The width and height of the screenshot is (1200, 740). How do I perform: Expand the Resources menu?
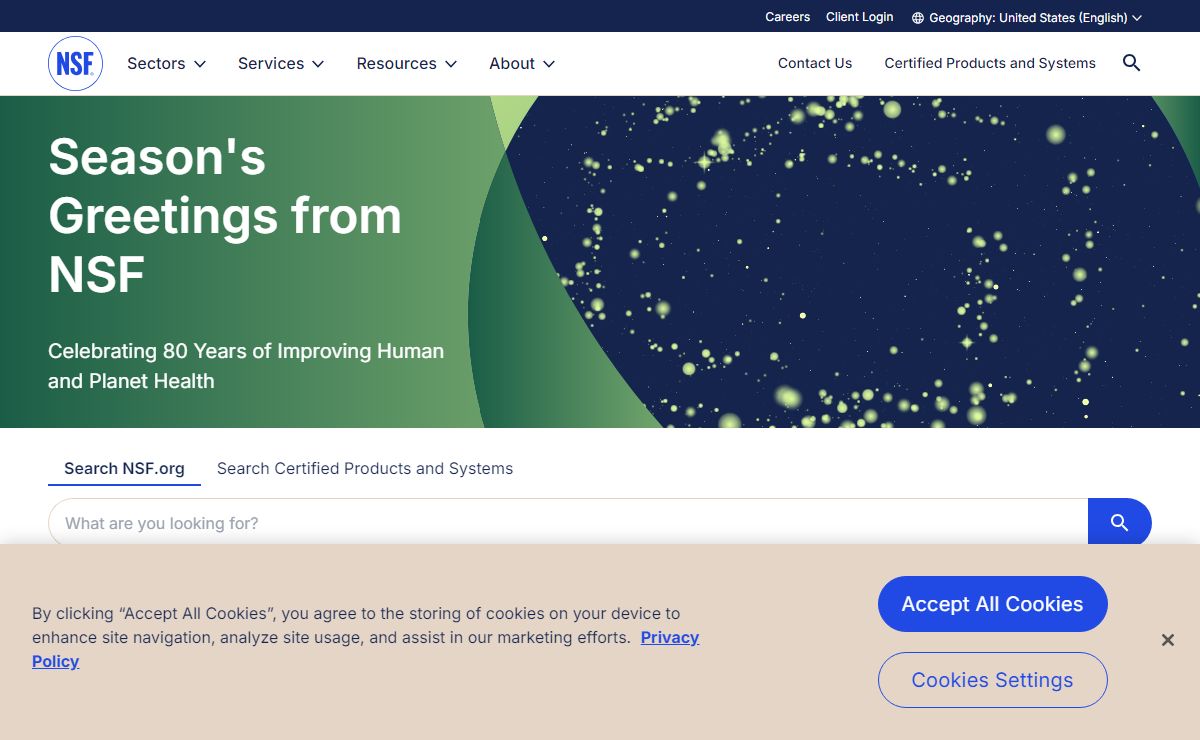click(x=407, y=63)
